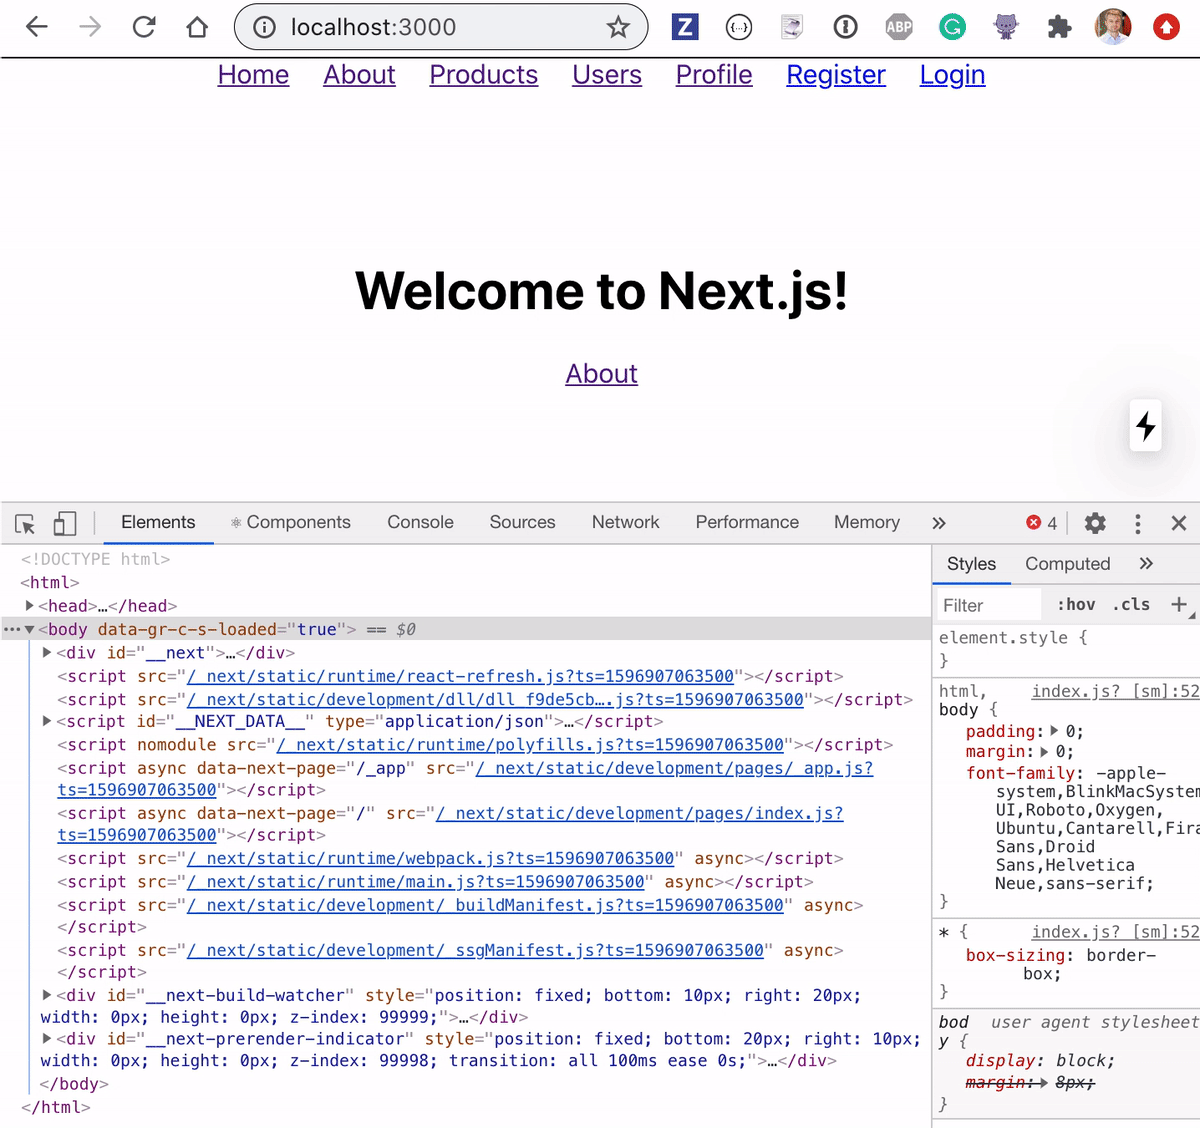Open the Users navigation link
Image resolution: width=1200 pixels, height=1128 pixels.
coord(607,75)
